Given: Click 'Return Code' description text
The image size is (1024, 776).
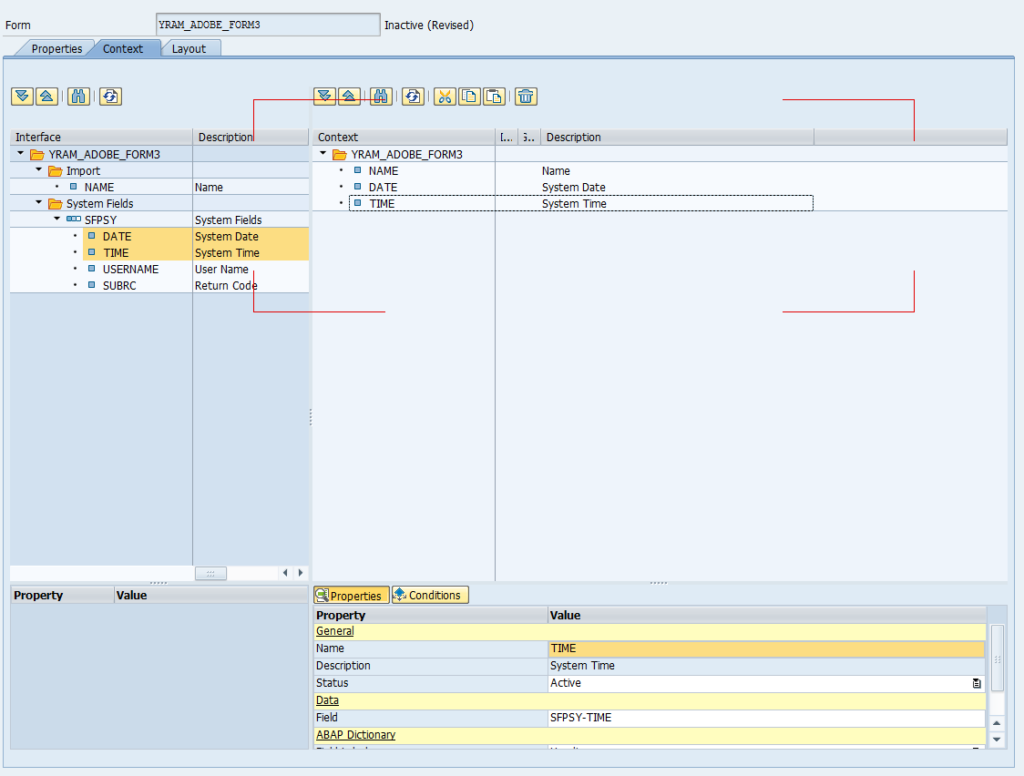Looking at the screenshot, I should [x=226, y=285].
